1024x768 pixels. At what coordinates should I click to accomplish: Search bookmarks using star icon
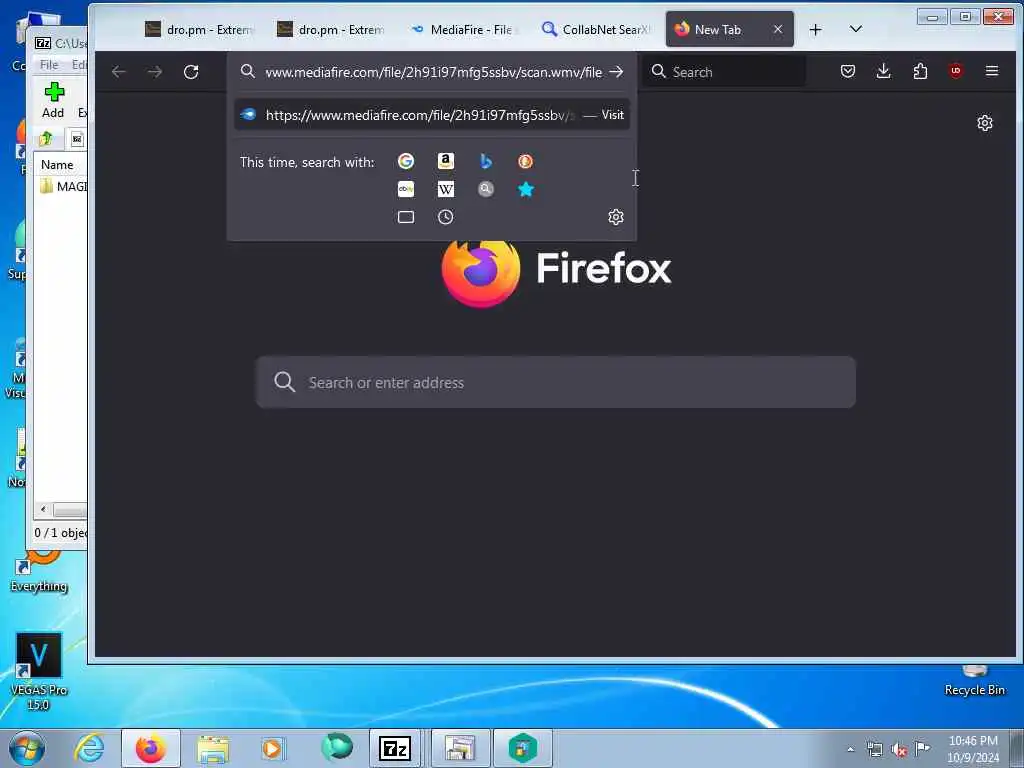point(526,189)
